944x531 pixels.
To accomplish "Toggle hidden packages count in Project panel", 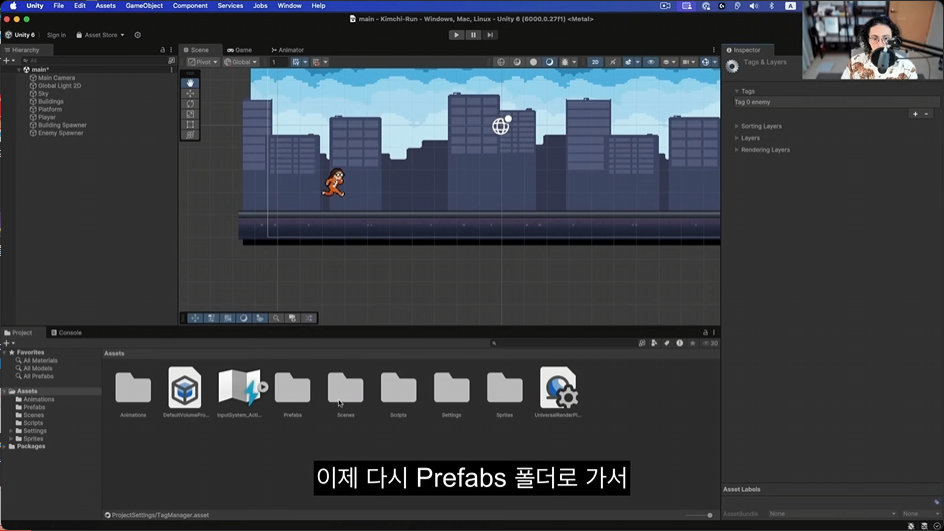I will [710, 343].
